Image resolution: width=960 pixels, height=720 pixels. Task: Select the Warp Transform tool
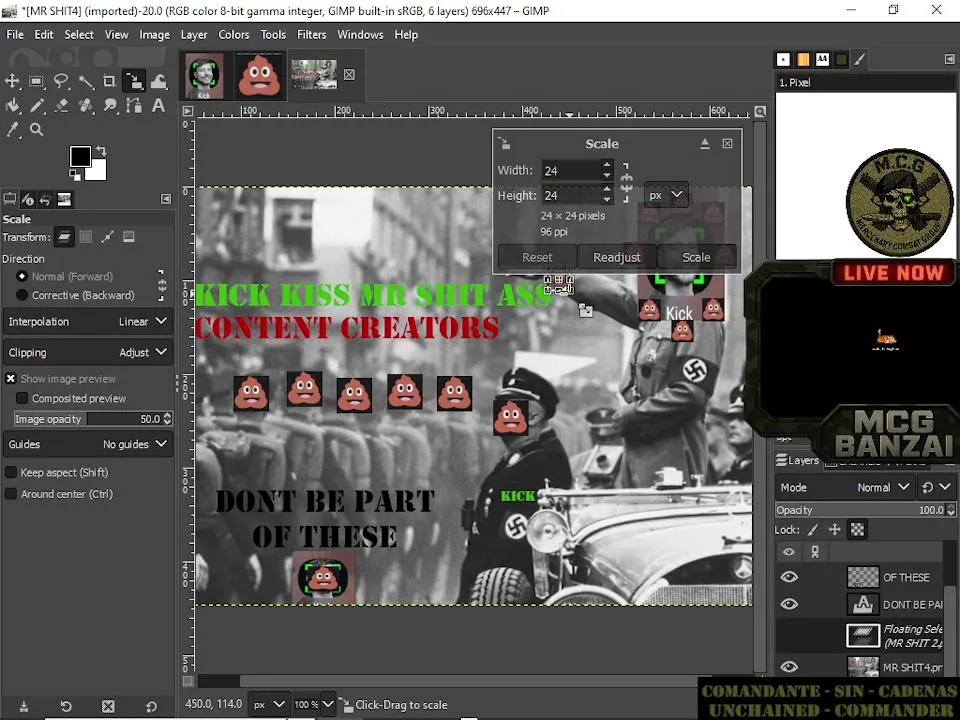[159, 81]
